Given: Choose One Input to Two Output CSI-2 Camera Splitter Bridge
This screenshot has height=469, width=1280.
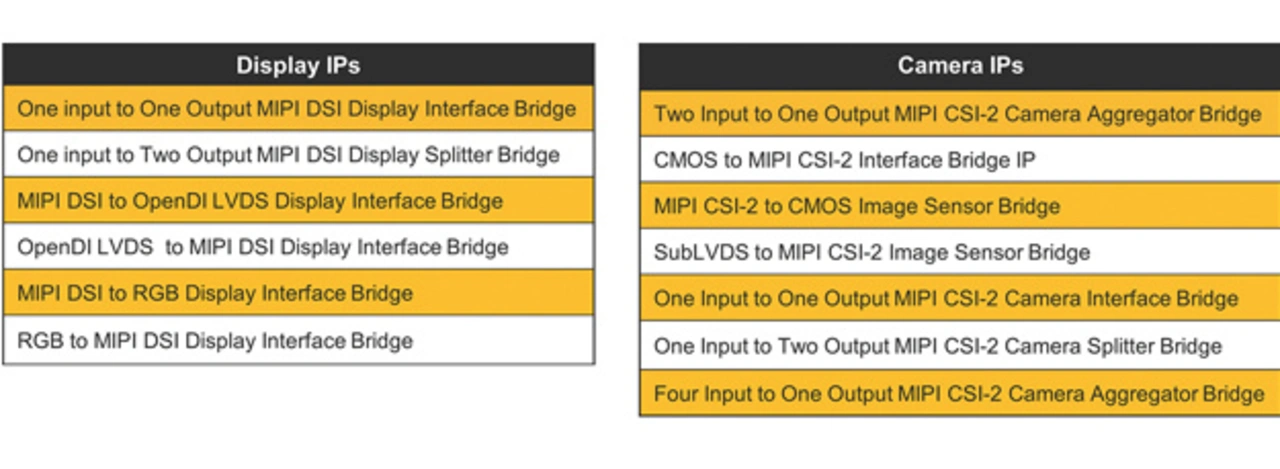Looking at the screenshot, I should (959, 346).
